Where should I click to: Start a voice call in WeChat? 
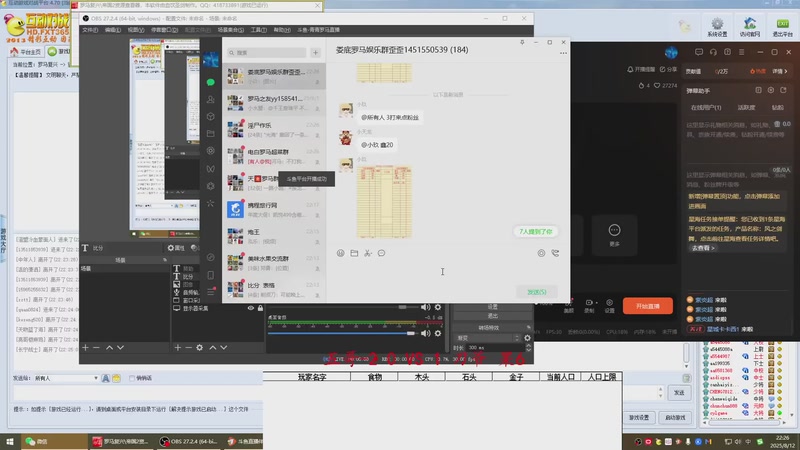pos(555,253)
